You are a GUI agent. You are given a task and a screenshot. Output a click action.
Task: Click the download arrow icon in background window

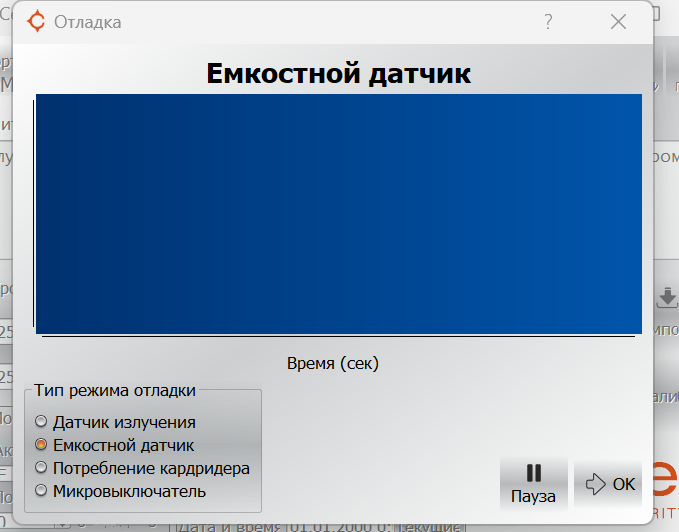667,298
